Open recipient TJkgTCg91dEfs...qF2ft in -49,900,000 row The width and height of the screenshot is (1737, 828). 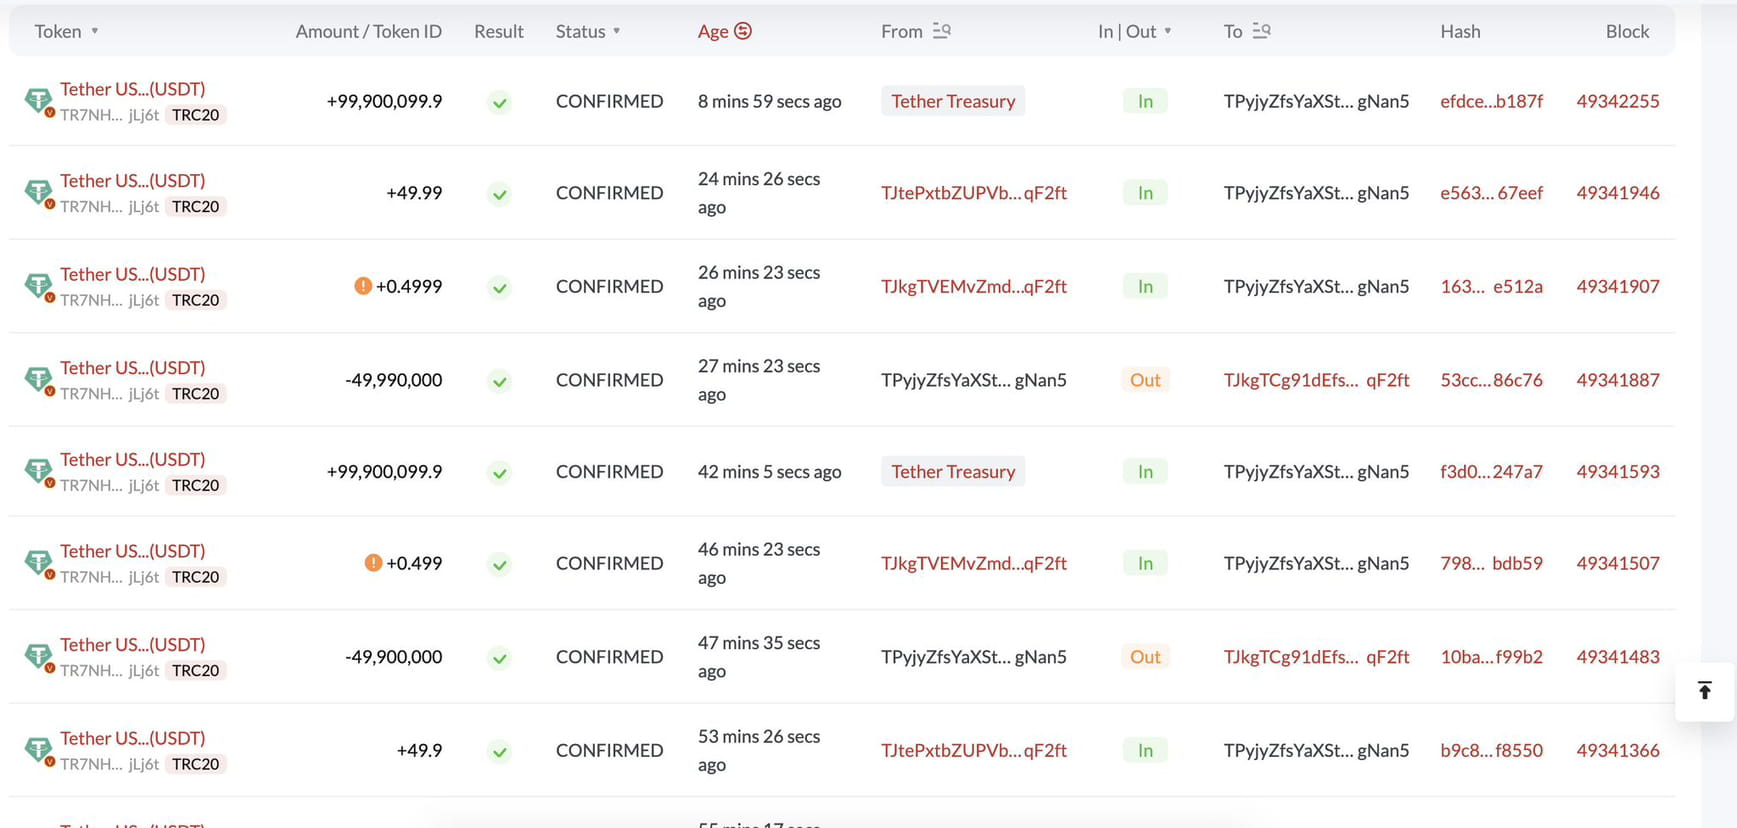[x=1316, y=657]
